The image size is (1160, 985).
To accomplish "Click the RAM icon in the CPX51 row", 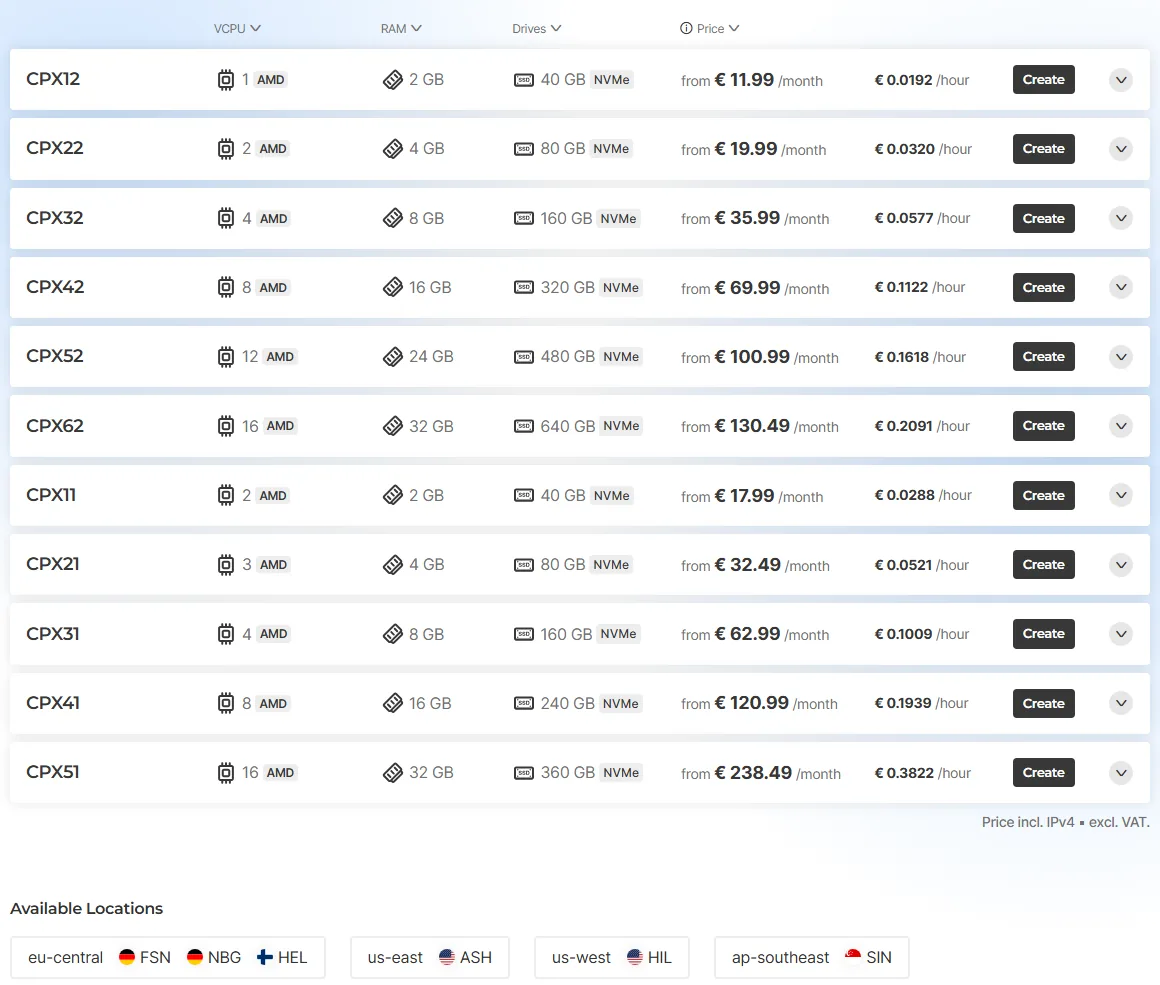I will pos(393,773).
